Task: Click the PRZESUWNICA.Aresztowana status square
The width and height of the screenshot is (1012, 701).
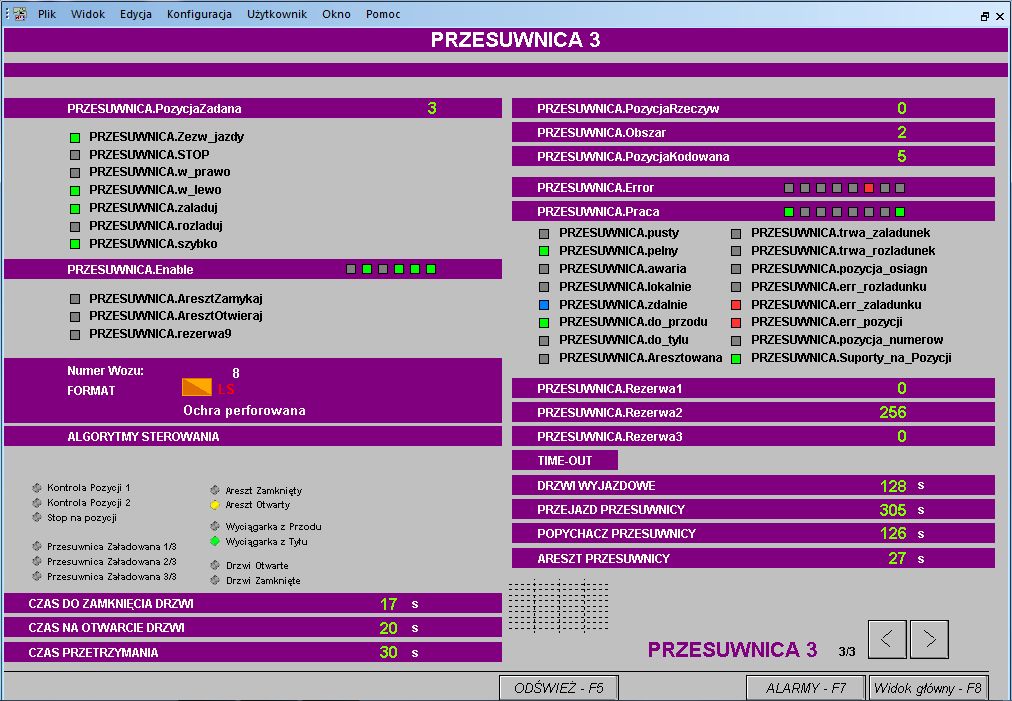Action: pyautogui.click(x=544, y=358)
